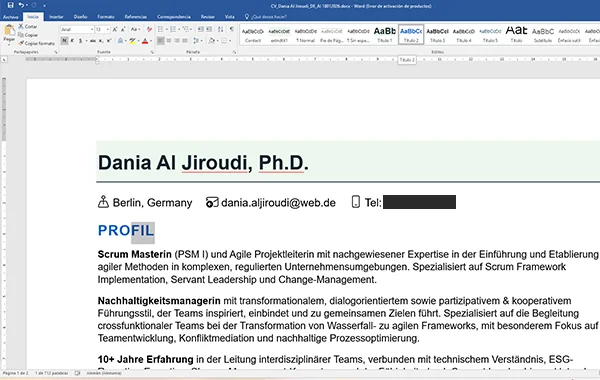The height and width of the screenshot is (380, 600).
Task: Click Copiar formato button
Action: [36, 43]
